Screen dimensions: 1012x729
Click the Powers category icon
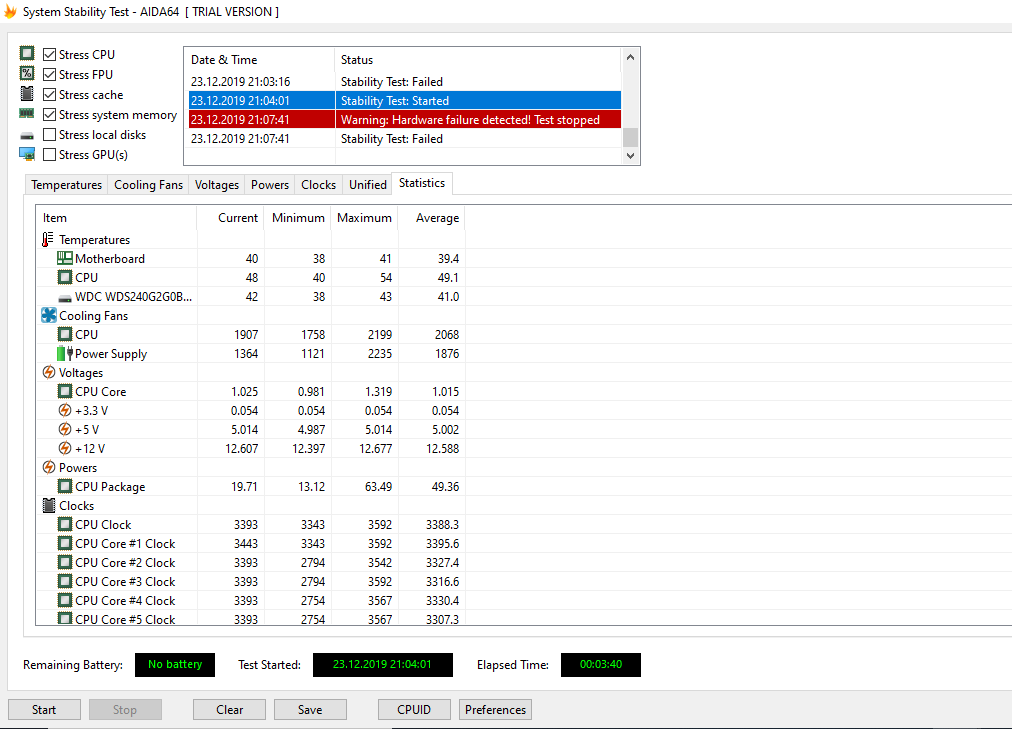pos(48,468)
